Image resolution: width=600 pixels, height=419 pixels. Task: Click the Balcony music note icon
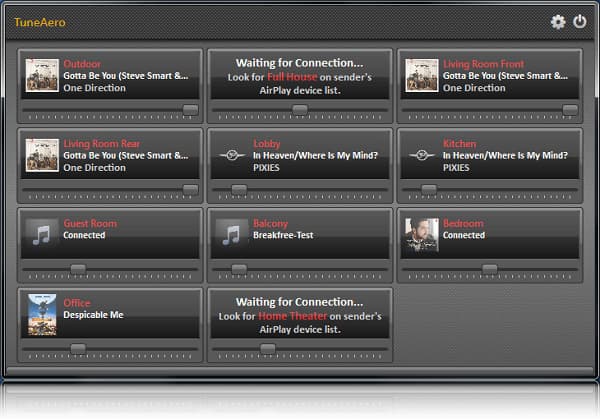[x=232, y=235]
